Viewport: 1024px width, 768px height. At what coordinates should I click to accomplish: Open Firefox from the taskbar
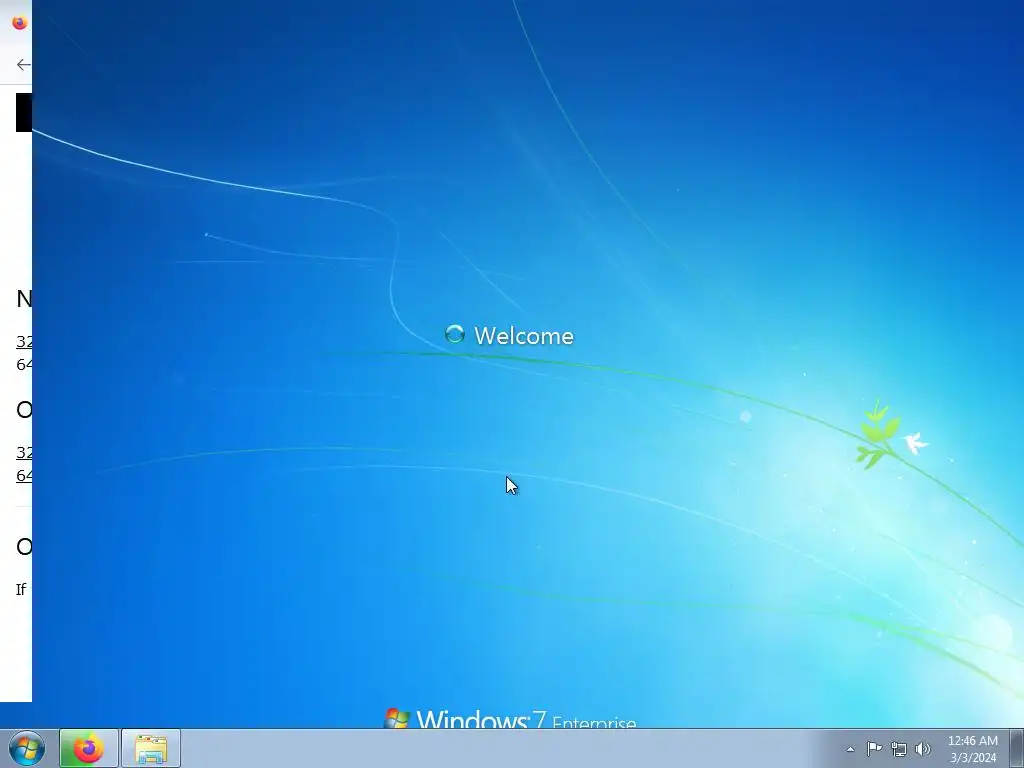coord(89,748)
